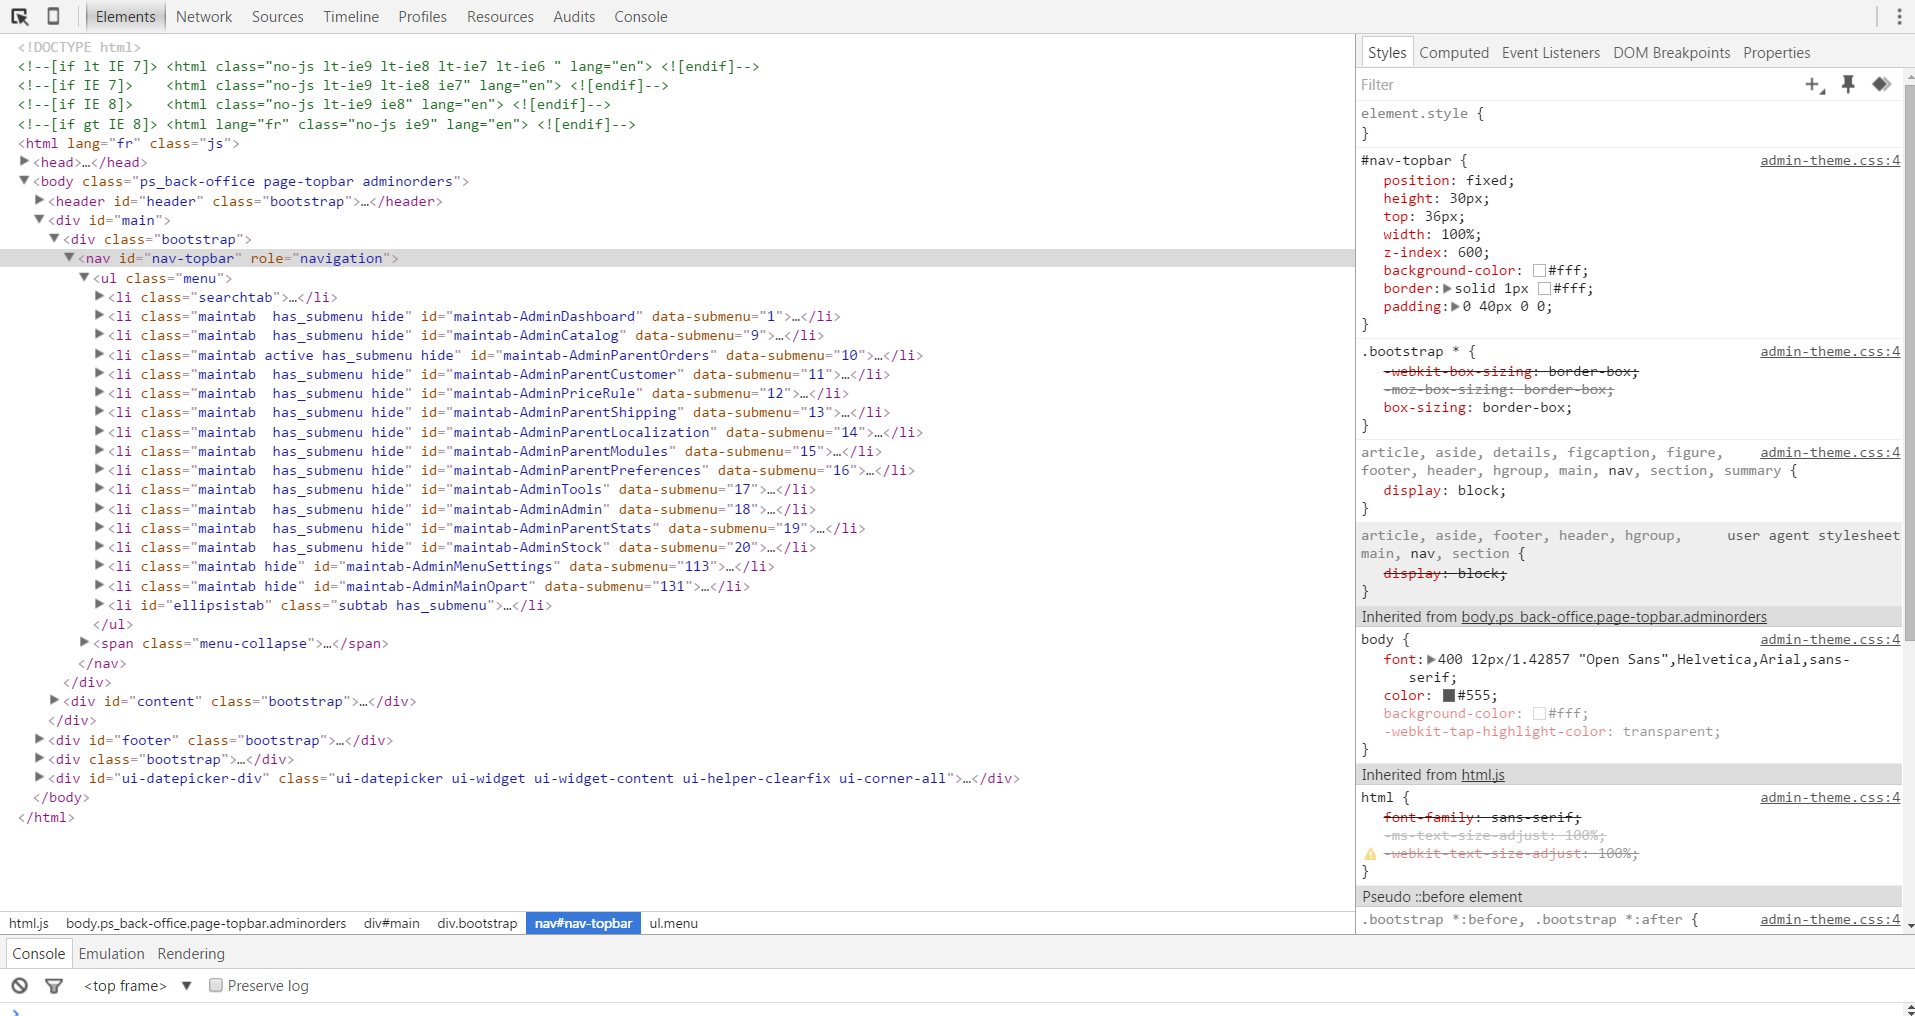Collapse the nav#nav-topbar node
The height and width of the screenshot is (1016, 1915).
70,258
